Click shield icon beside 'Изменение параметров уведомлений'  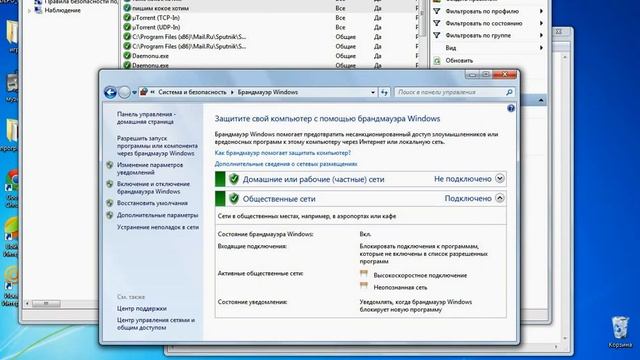click(x=110, y=165)
